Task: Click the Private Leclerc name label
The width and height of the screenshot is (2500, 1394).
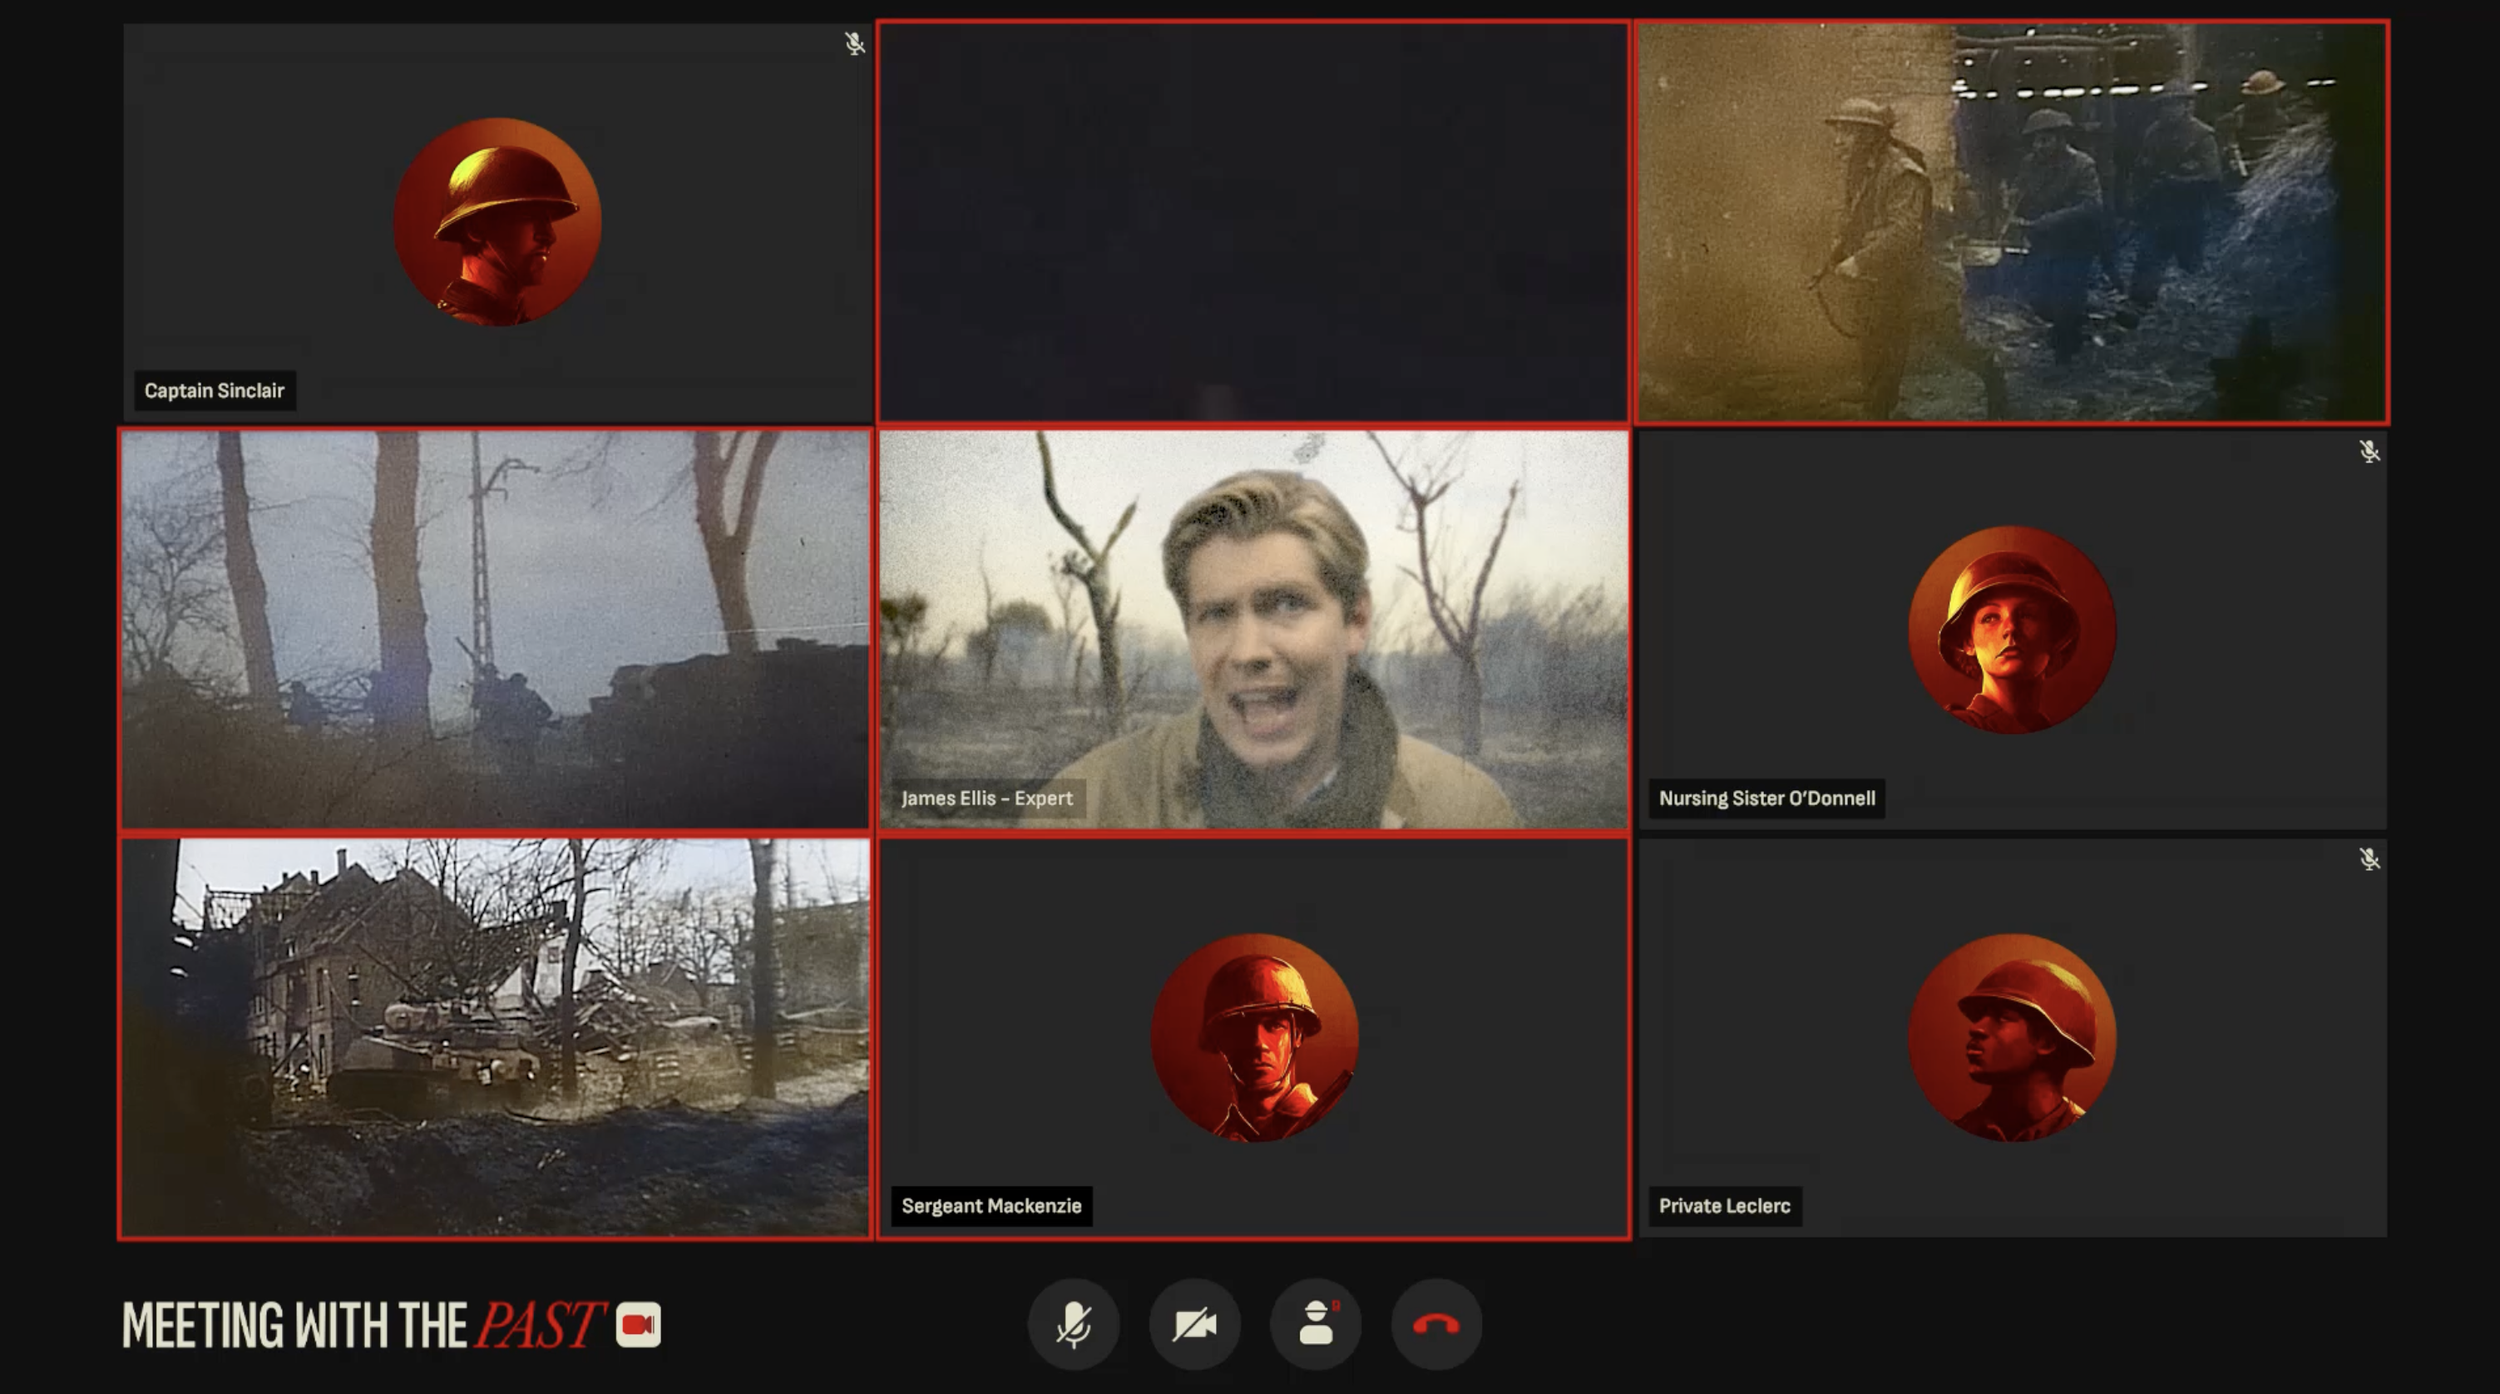Action: click(x=1724, y=1206)
